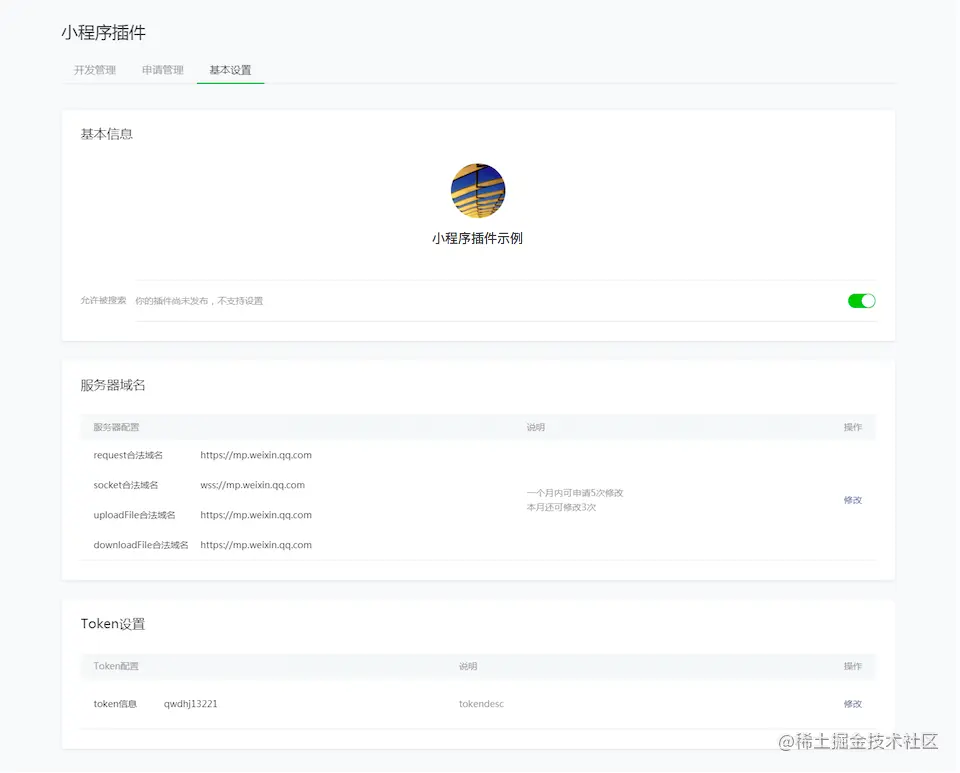Select the 基本设置 tab

point(230,70)
